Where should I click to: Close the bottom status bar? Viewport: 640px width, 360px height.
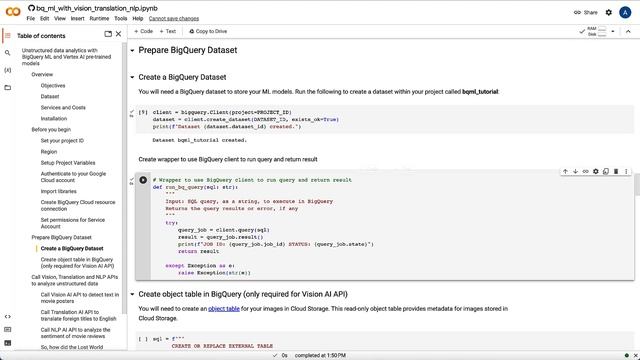point(636,356)
